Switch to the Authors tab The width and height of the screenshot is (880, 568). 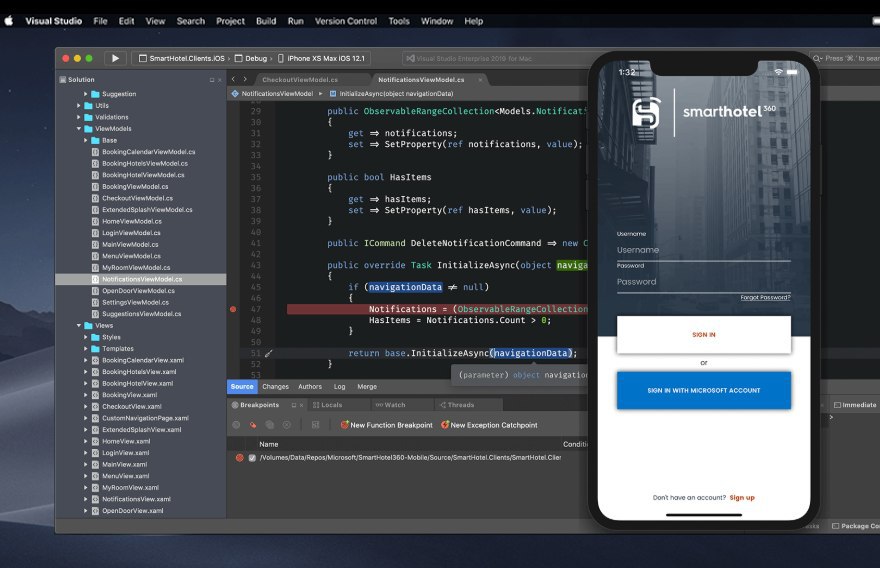click(x=310, y=387)
